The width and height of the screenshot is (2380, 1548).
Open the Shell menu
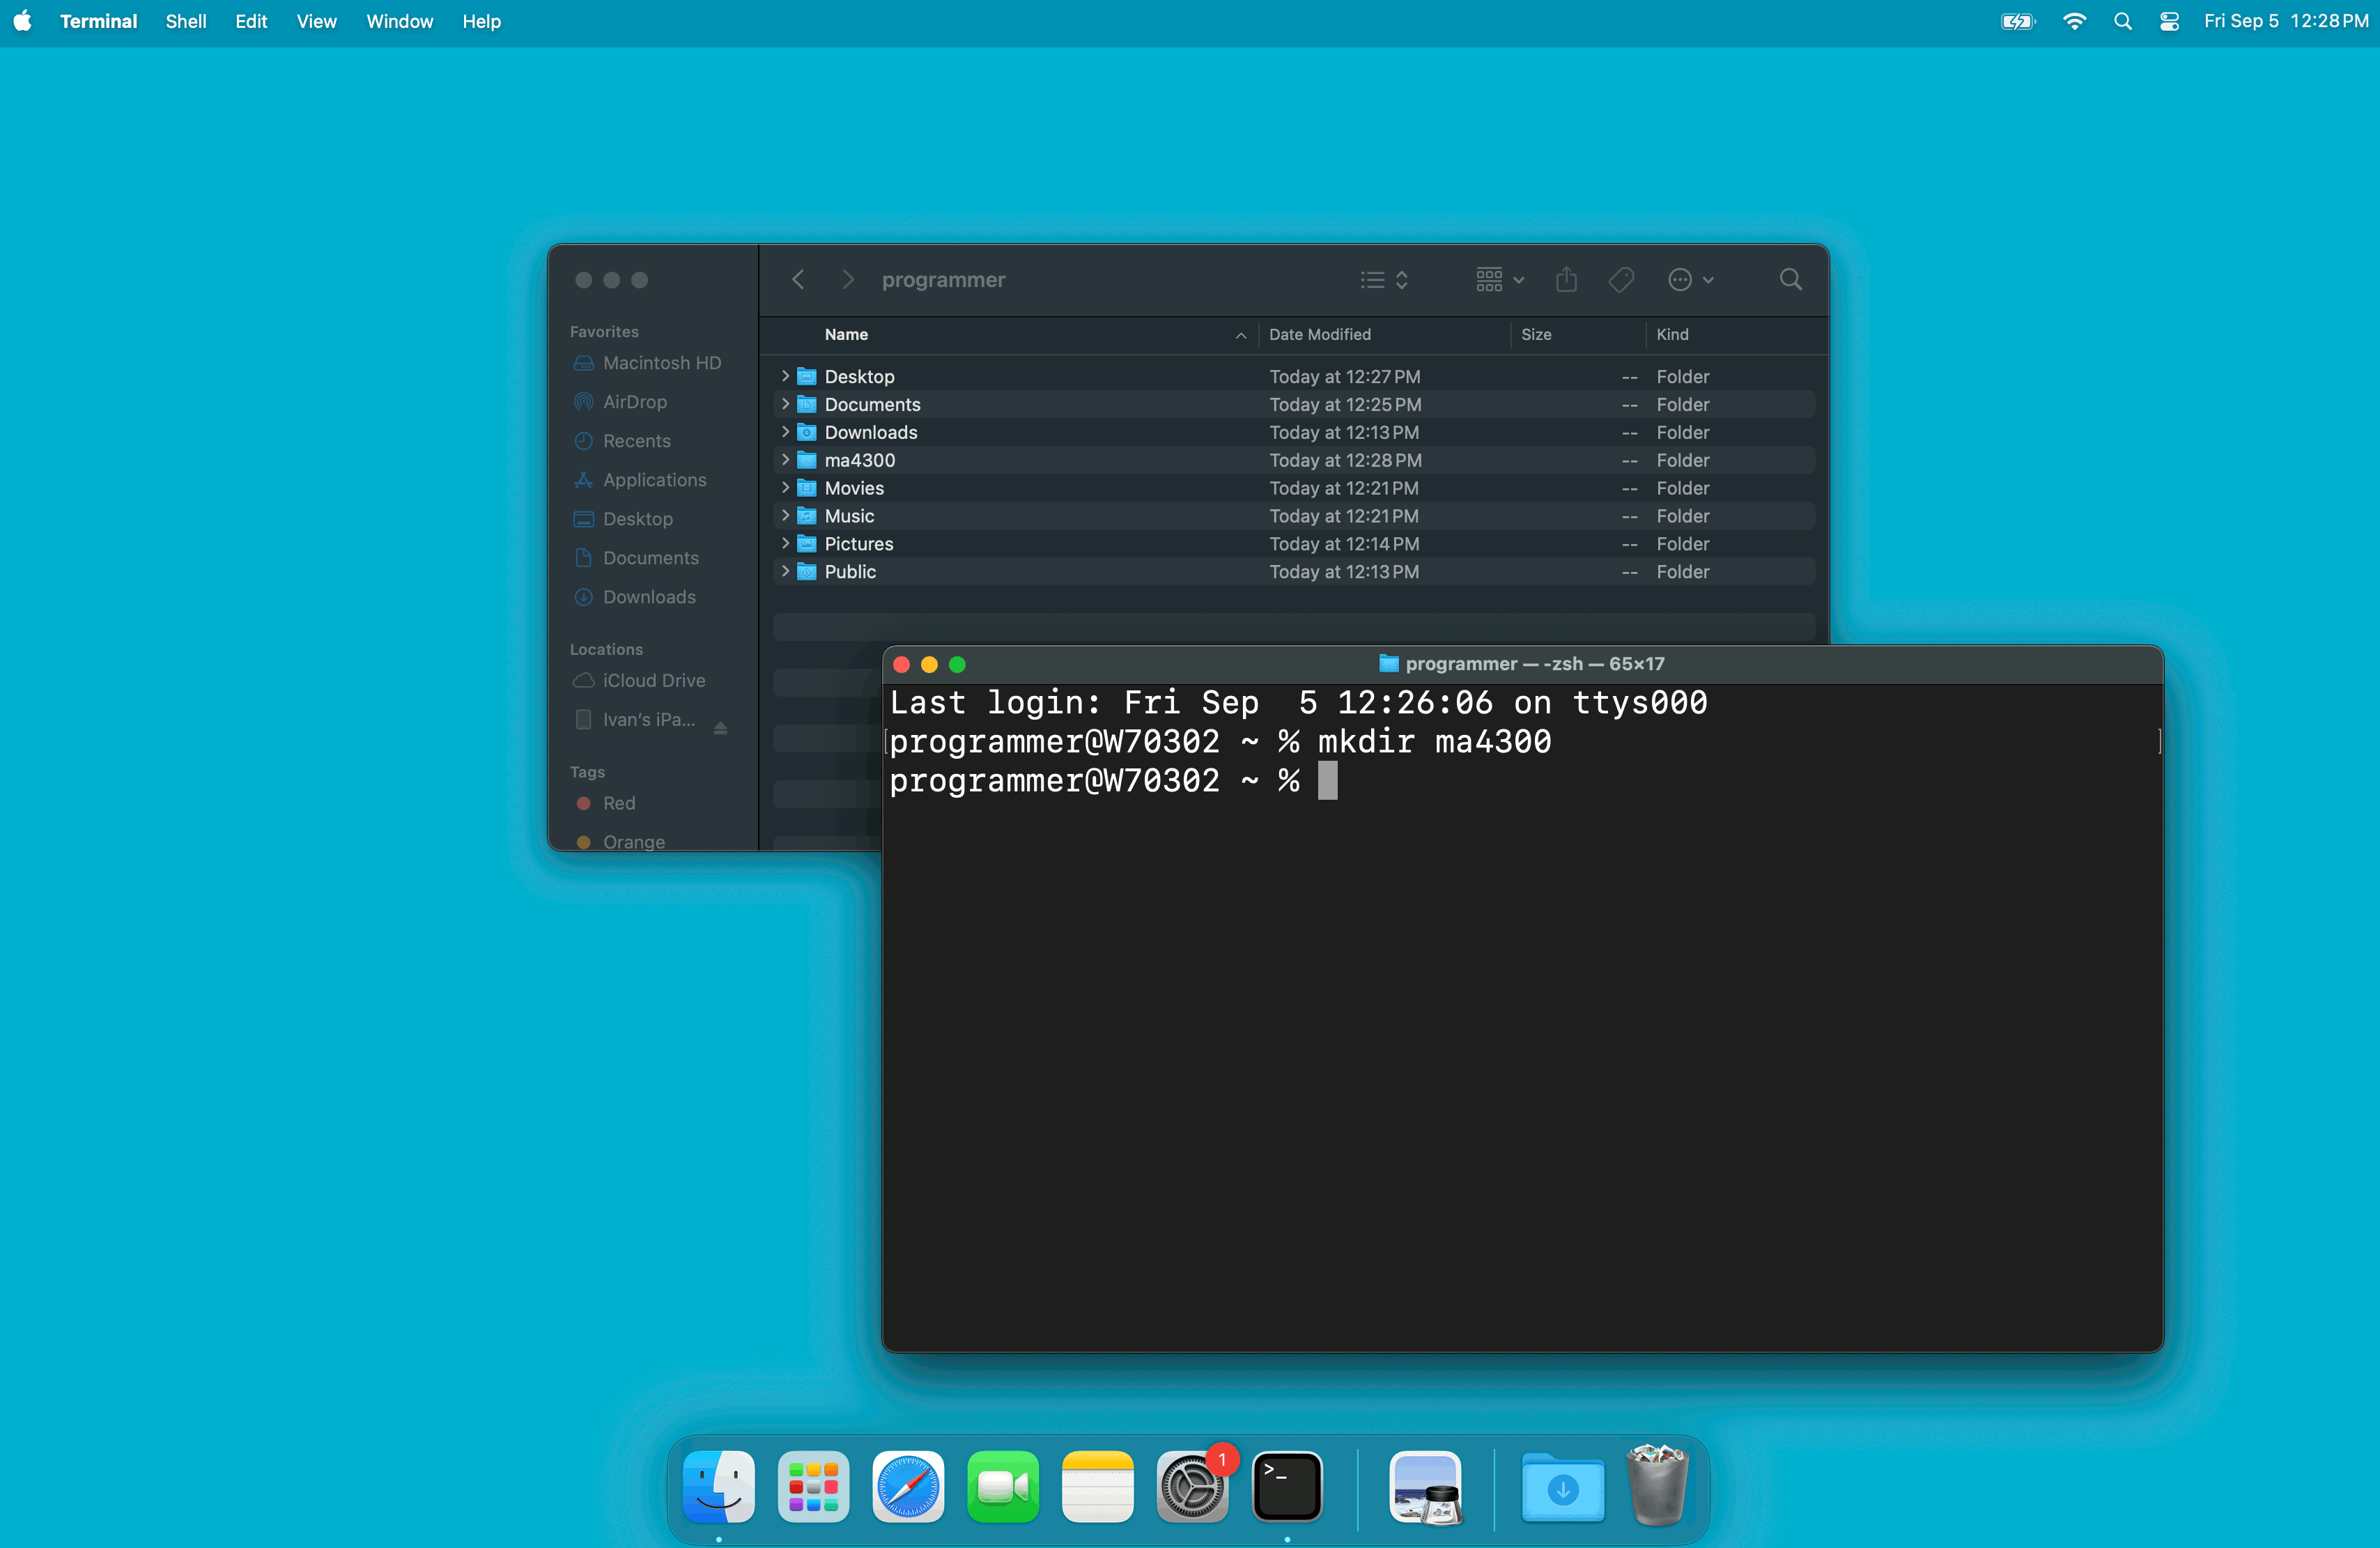[x=185, y=21]
